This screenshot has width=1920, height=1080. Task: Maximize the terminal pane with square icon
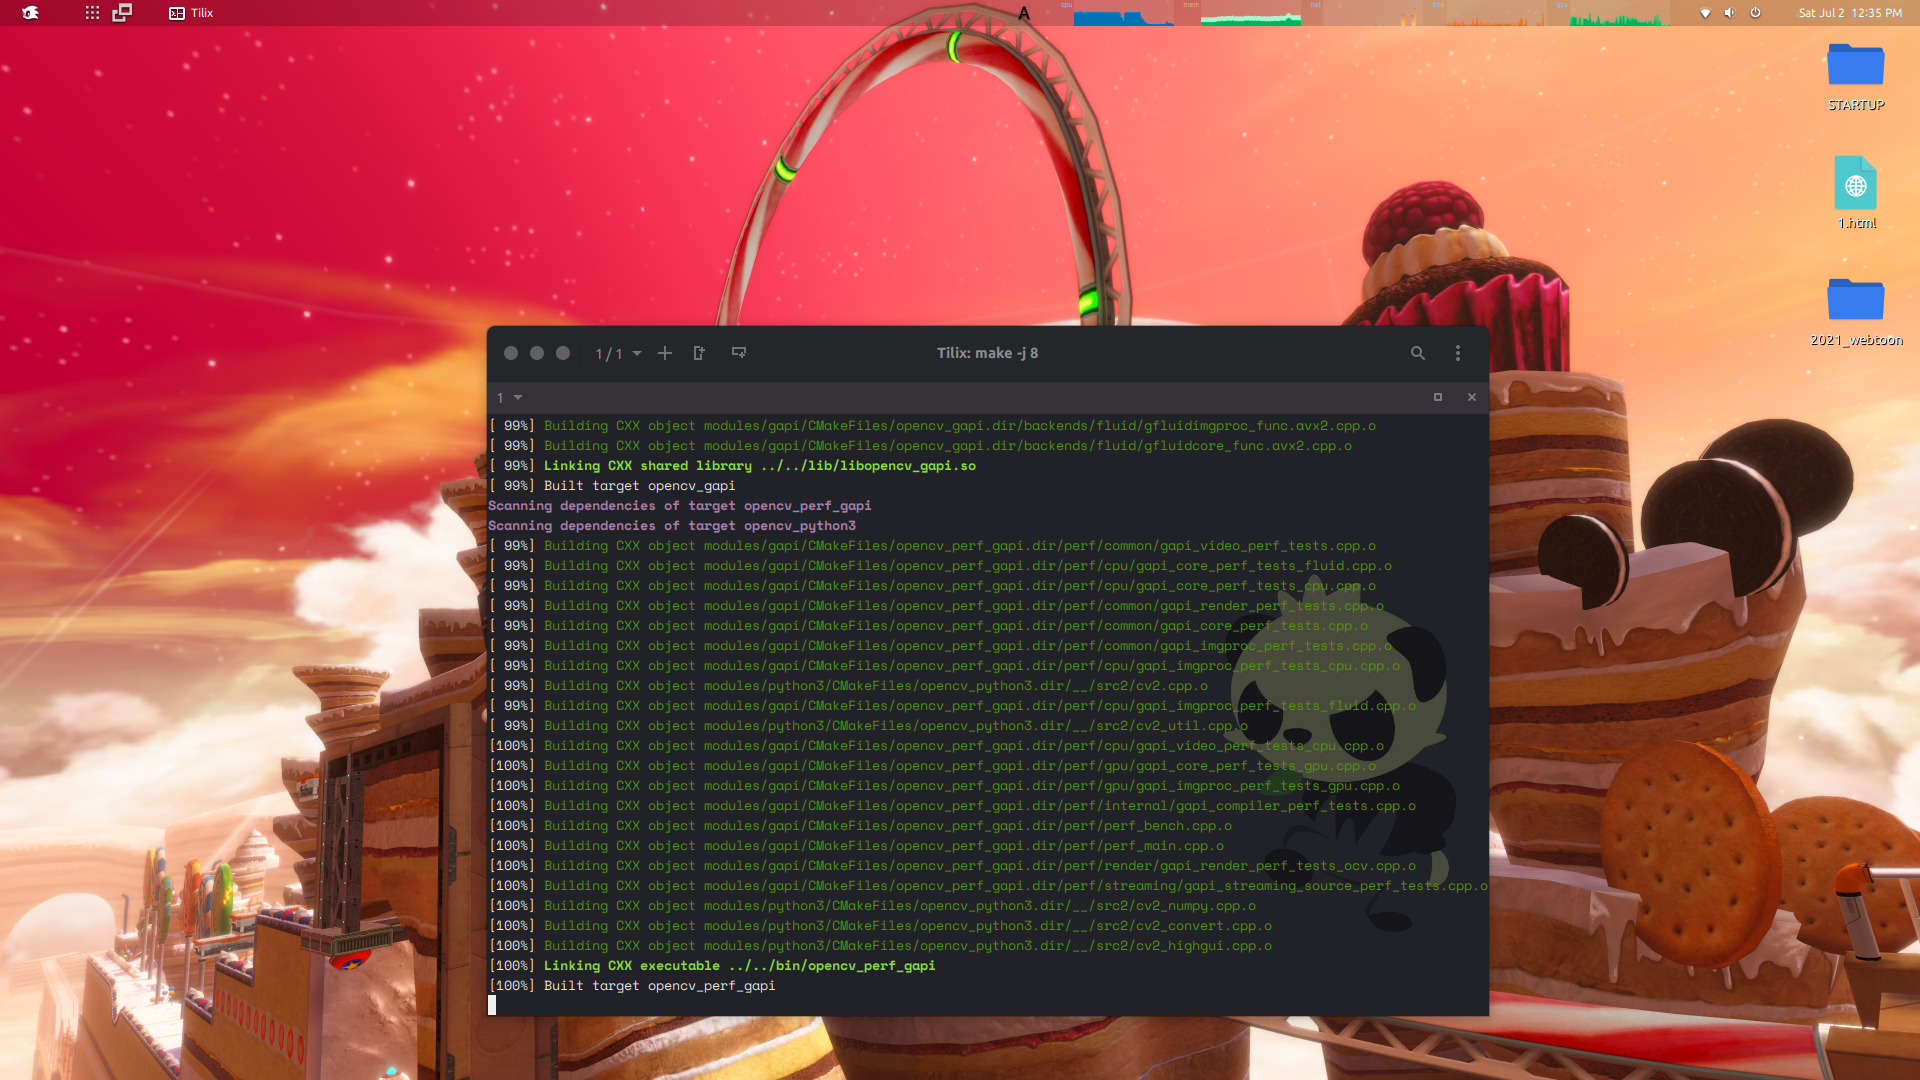point(1438,397)
